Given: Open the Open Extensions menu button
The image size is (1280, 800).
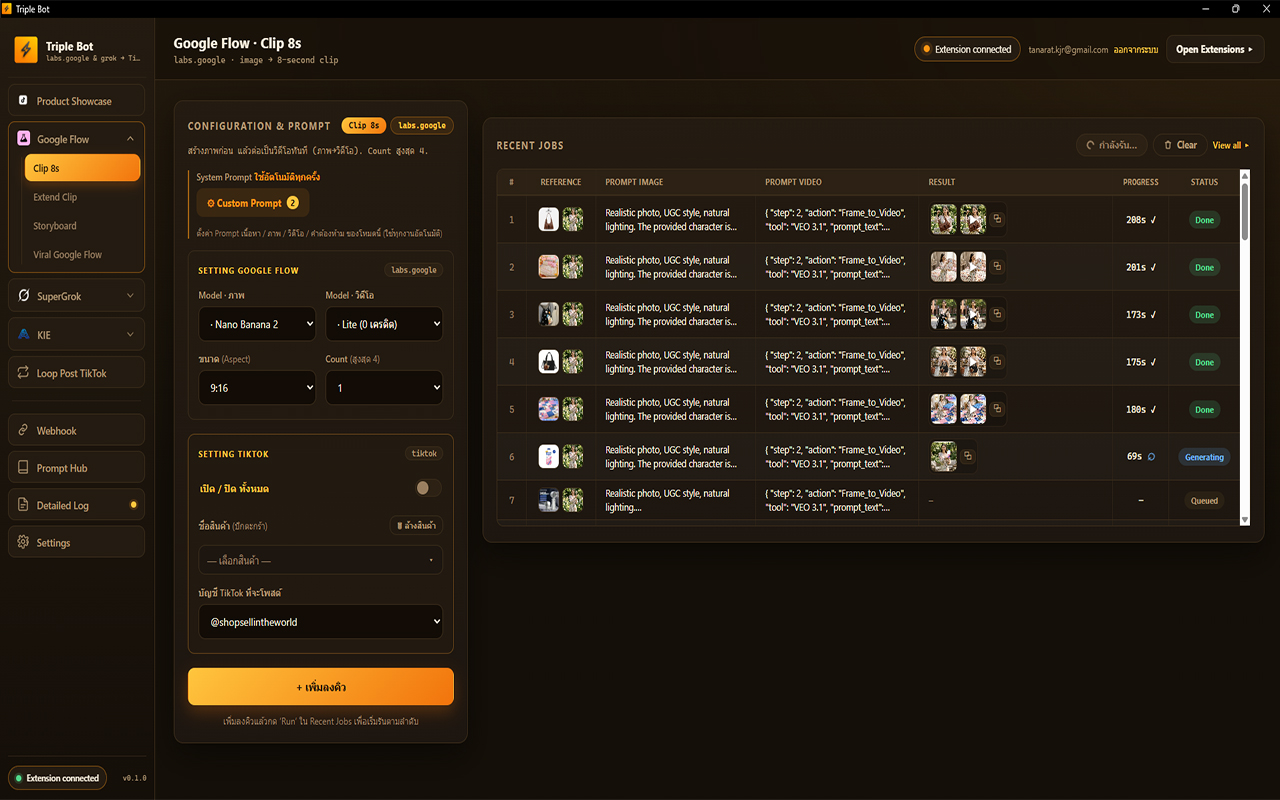Looking at the screenshot, I should (x=1214, y=49).
